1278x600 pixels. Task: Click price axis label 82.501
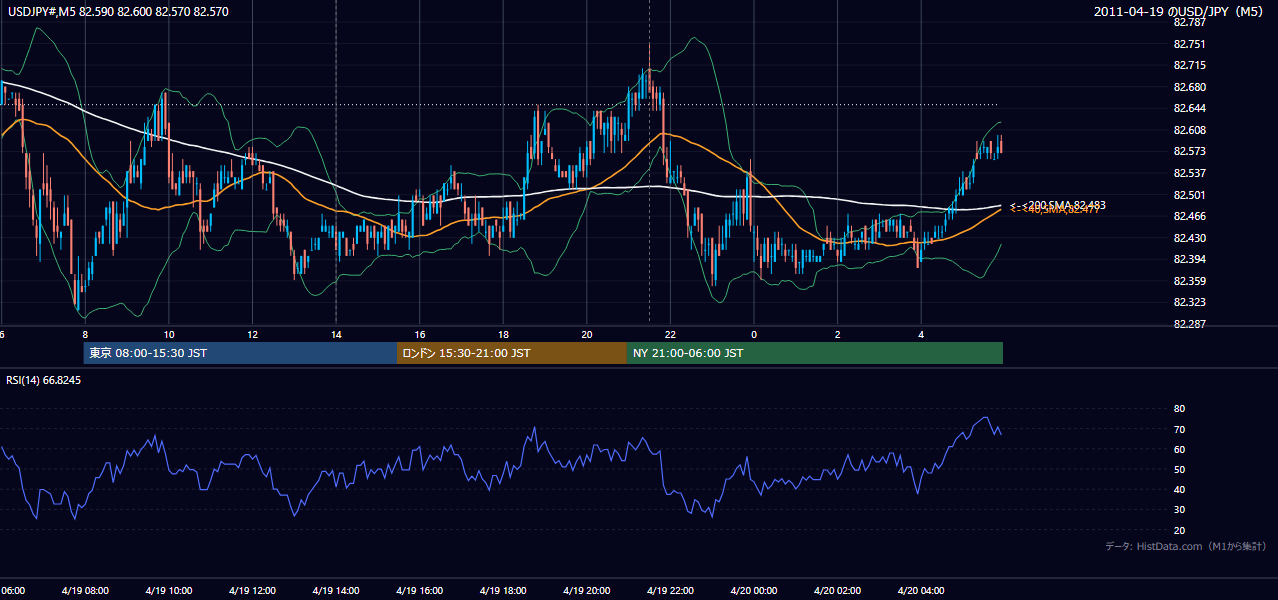[1189, 195]
